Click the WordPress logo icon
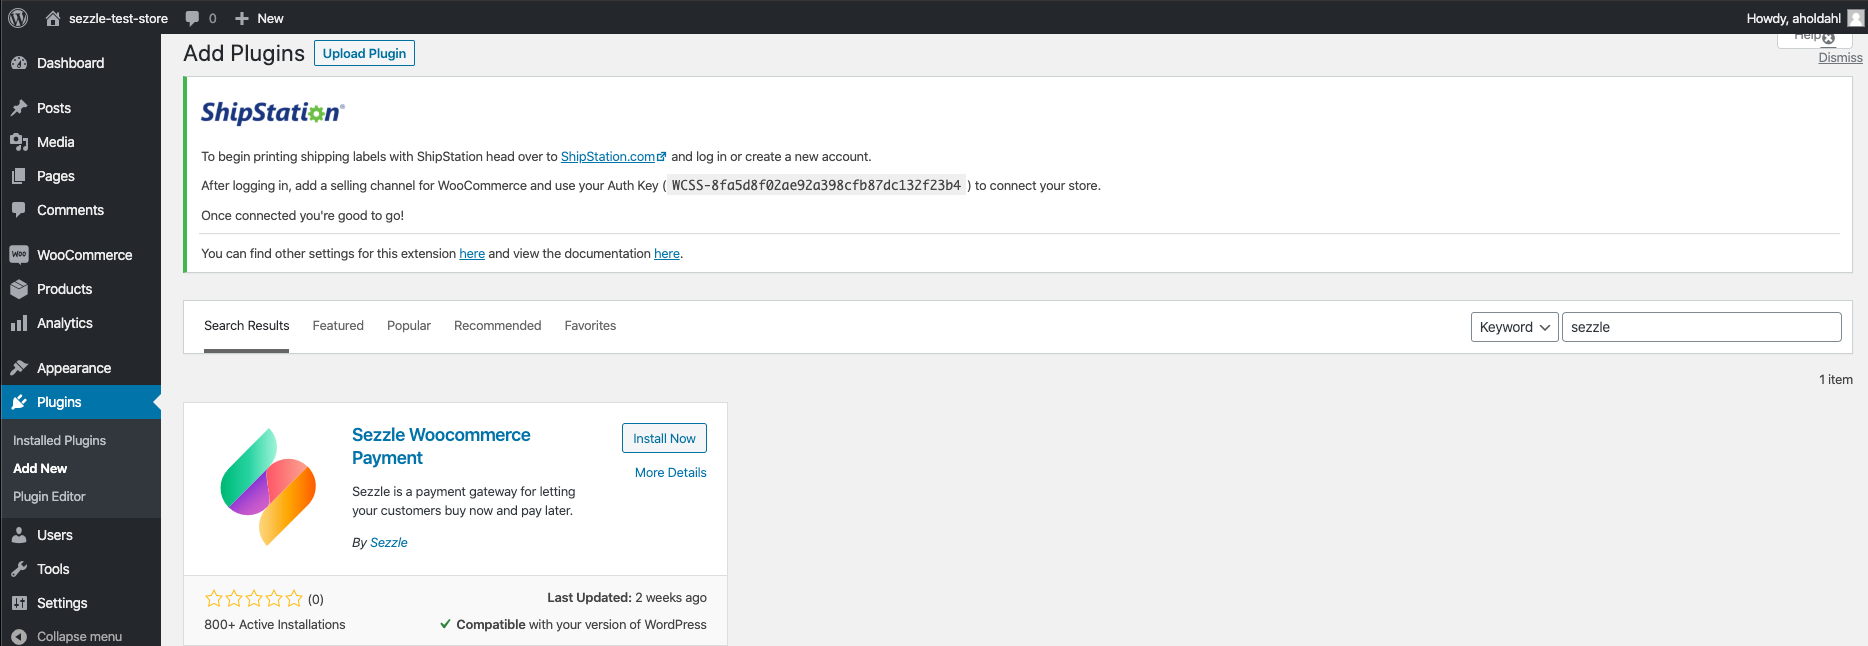This screenshot has width=1868, height=646. [x=18, y=18]
